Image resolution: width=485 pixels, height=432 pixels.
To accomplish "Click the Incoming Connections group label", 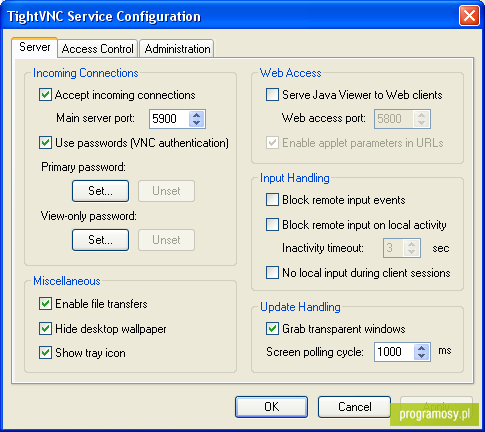I will click(x=86, y=73).
